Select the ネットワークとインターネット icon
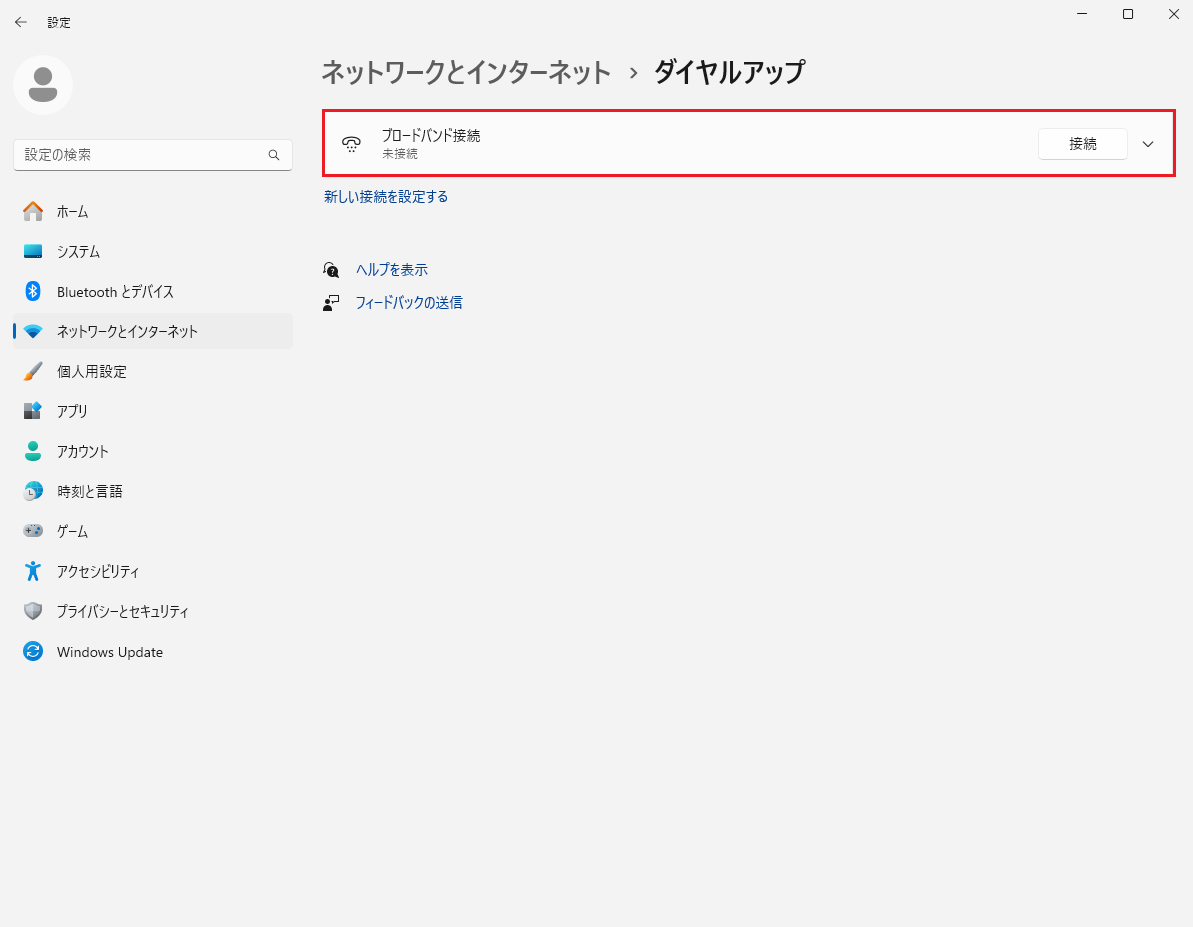The width and height of the screenshot is (1193, 927). [31, 331]
